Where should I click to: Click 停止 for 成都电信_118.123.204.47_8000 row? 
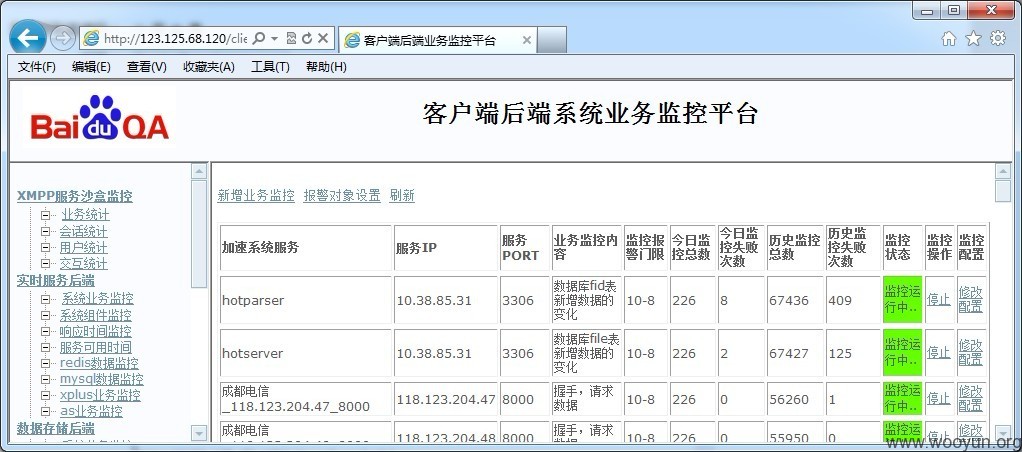[x=939, y=399]
